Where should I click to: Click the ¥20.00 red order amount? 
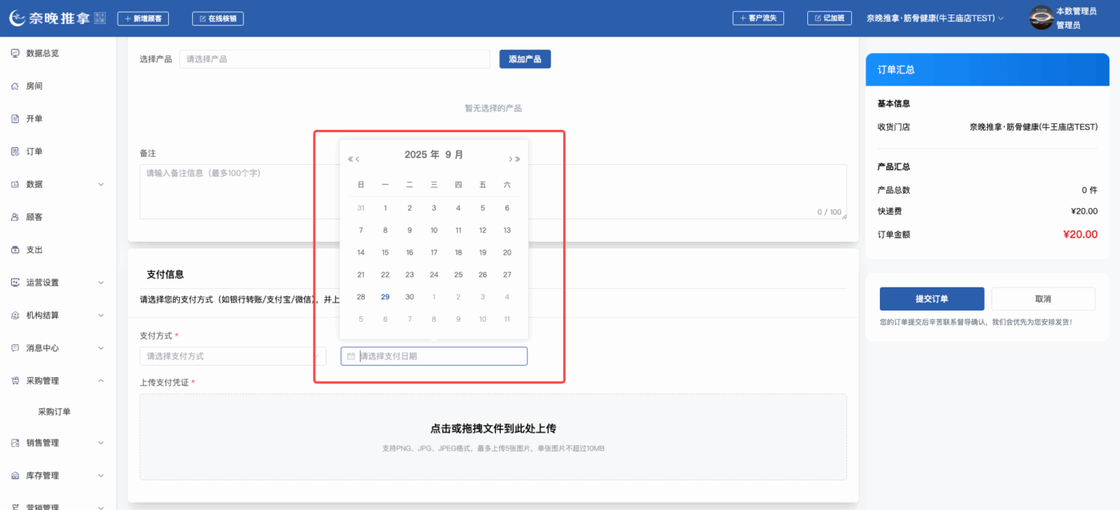click(x=1080, y=234)
